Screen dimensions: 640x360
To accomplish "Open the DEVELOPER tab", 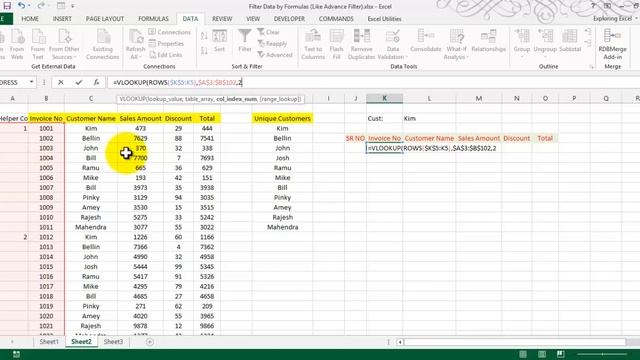I will (x=289, y=19).
